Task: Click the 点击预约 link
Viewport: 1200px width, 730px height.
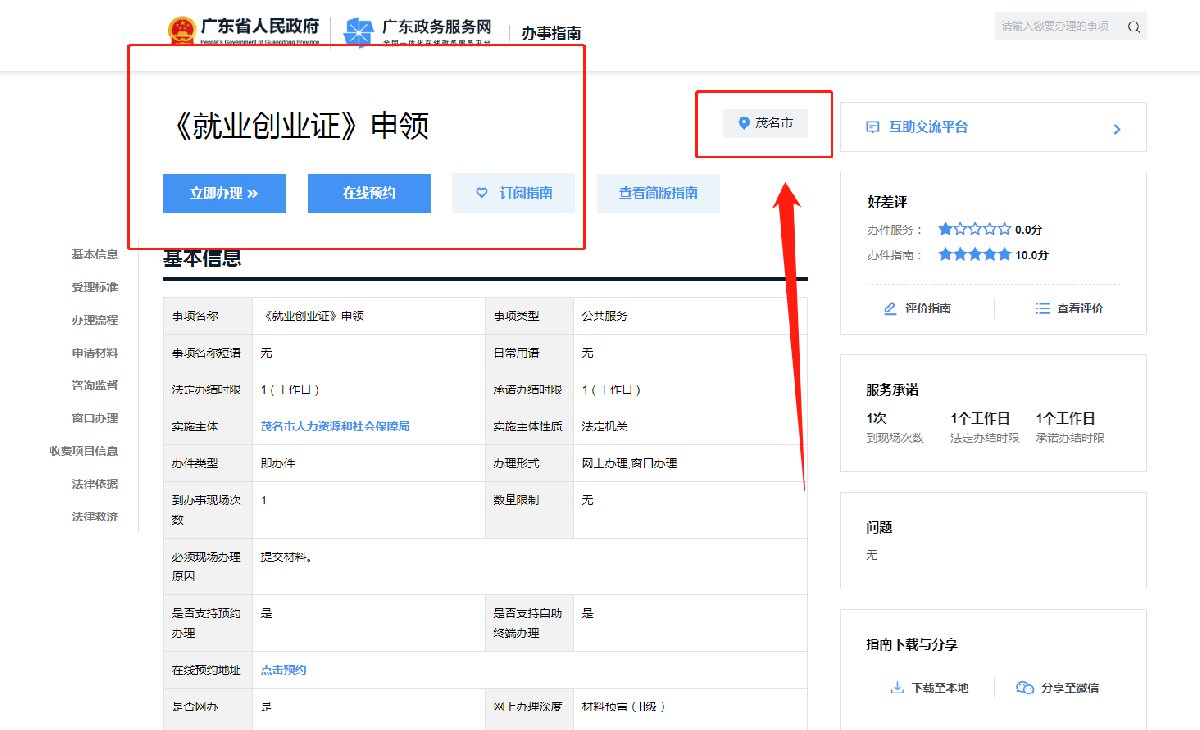Action: (x=283, y=670)
